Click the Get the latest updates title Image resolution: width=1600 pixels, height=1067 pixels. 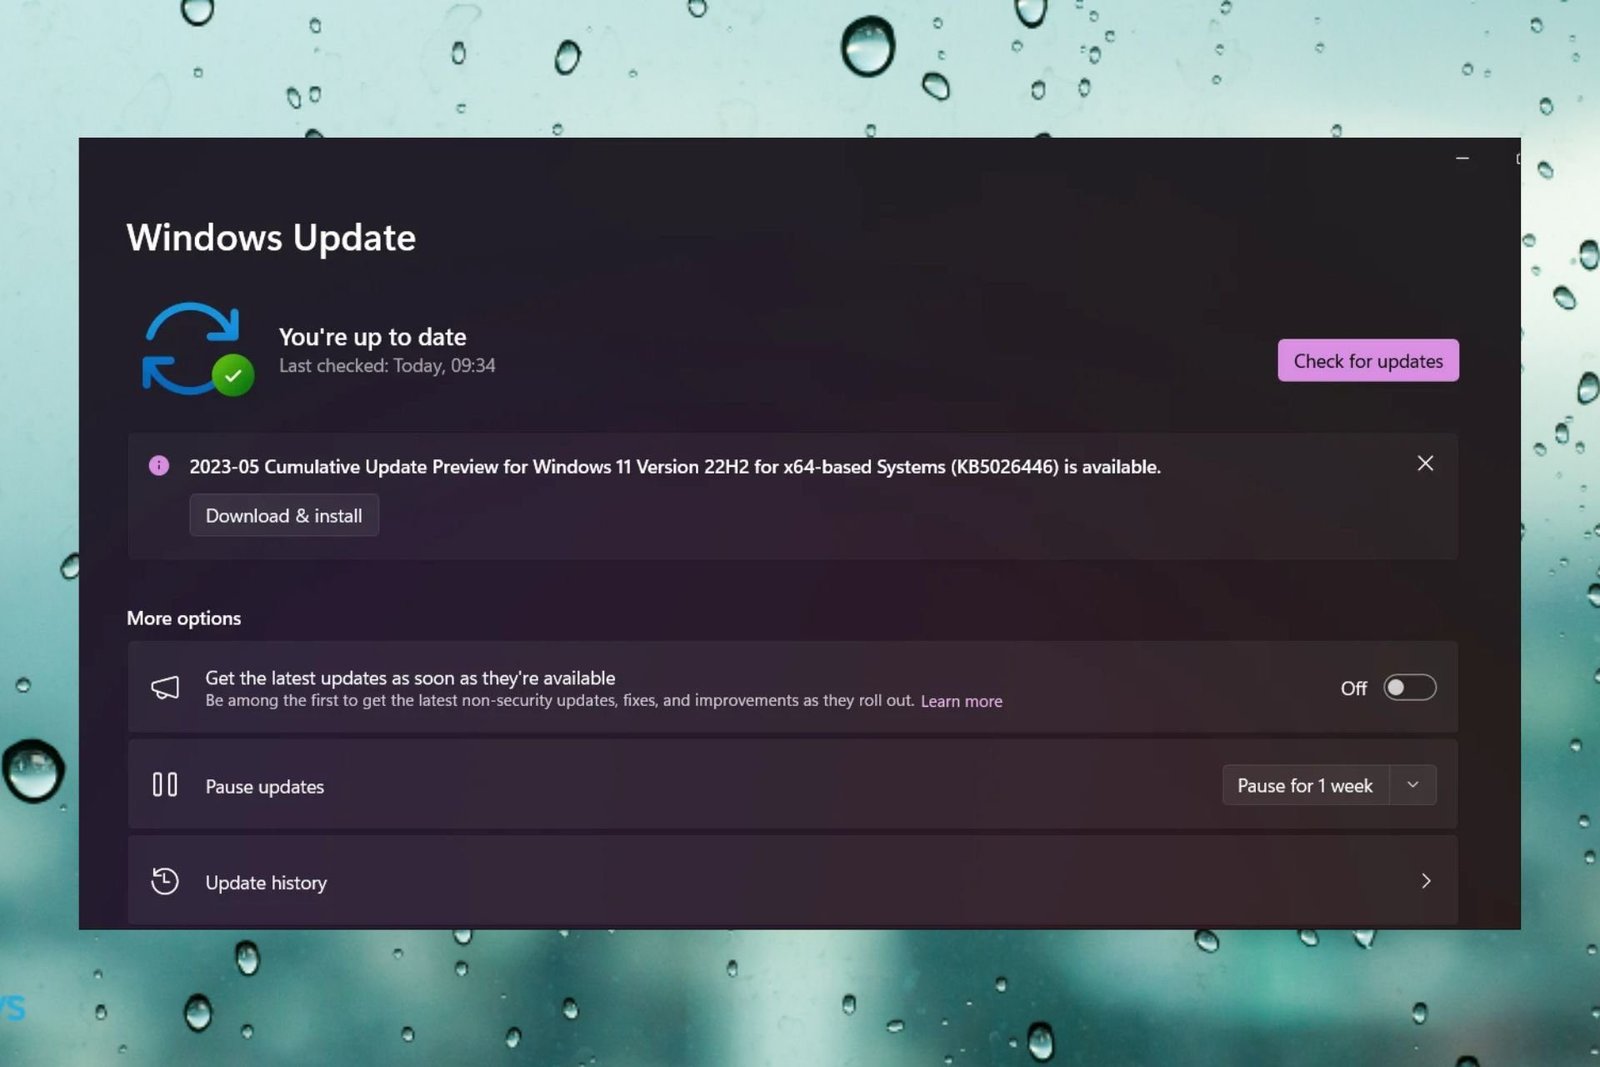point(410,678)
